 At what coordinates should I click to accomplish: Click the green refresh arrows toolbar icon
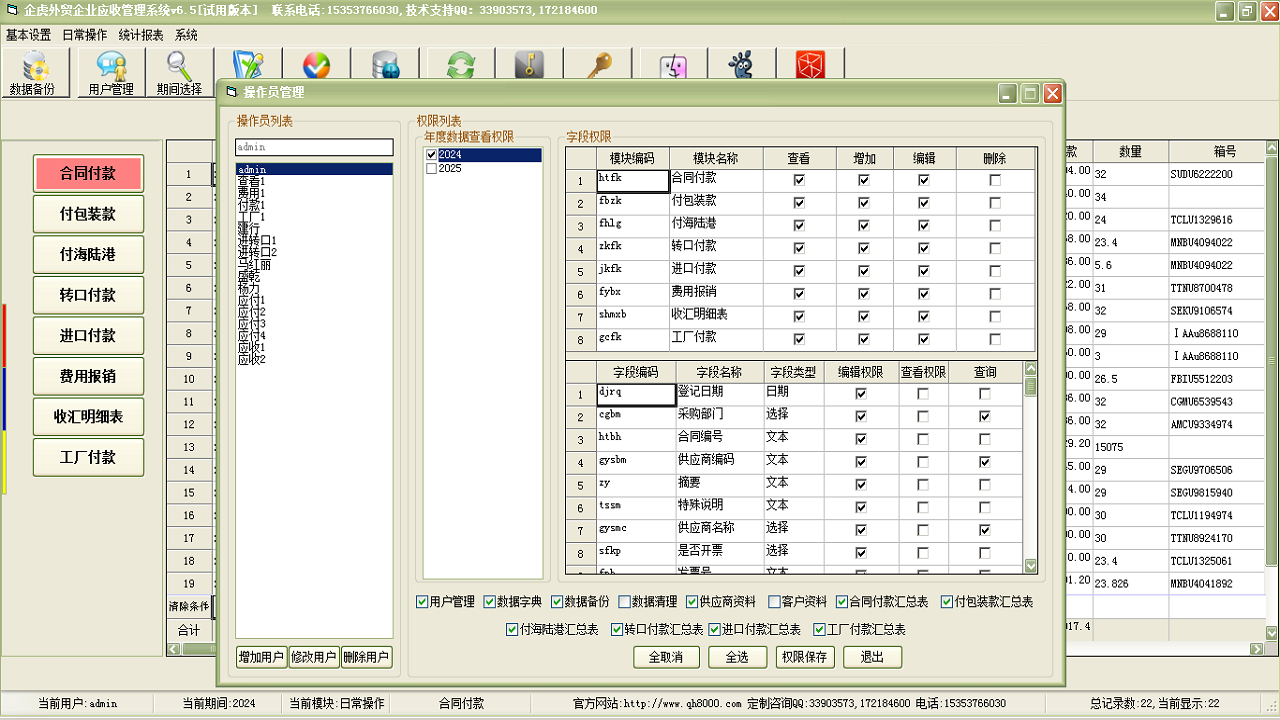coord(461,66)
